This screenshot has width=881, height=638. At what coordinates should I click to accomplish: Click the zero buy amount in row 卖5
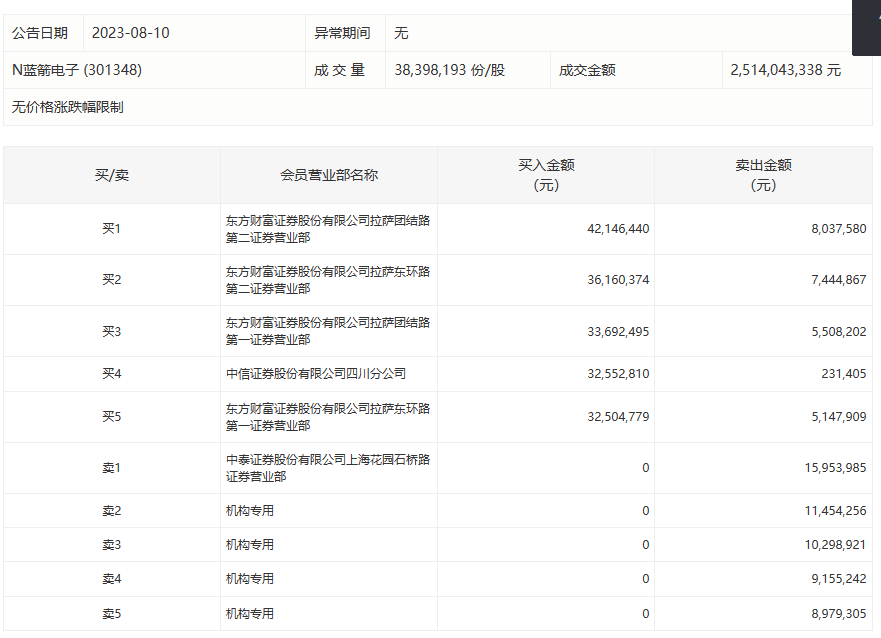click(x=646, y=614)
